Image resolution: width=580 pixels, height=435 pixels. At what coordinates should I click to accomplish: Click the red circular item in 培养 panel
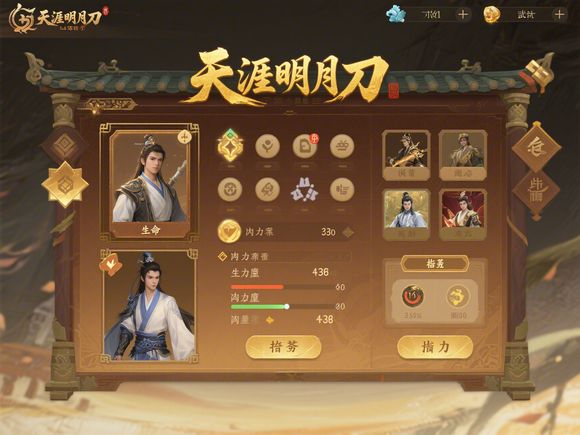(x=412, y=296)
